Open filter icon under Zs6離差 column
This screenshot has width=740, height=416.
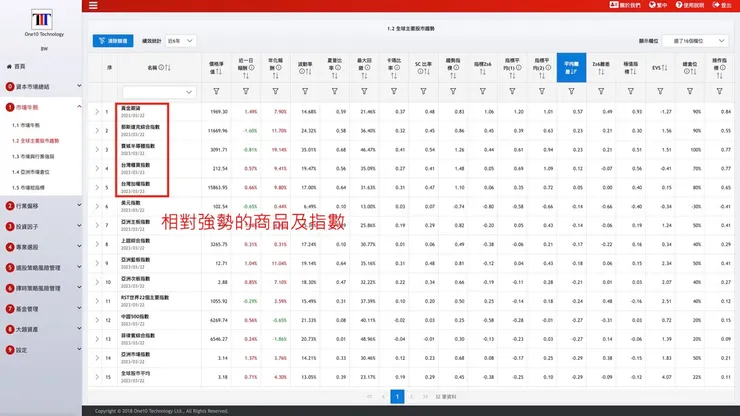pyautogui.click(x=601, y=91)
